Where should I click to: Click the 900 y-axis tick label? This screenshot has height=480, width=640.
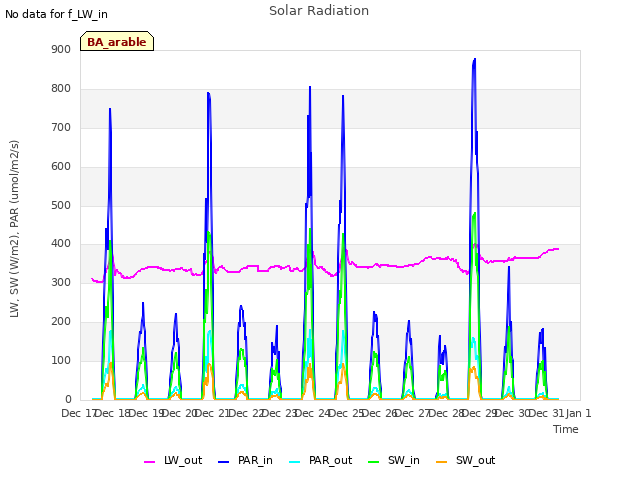coord(61,49)
